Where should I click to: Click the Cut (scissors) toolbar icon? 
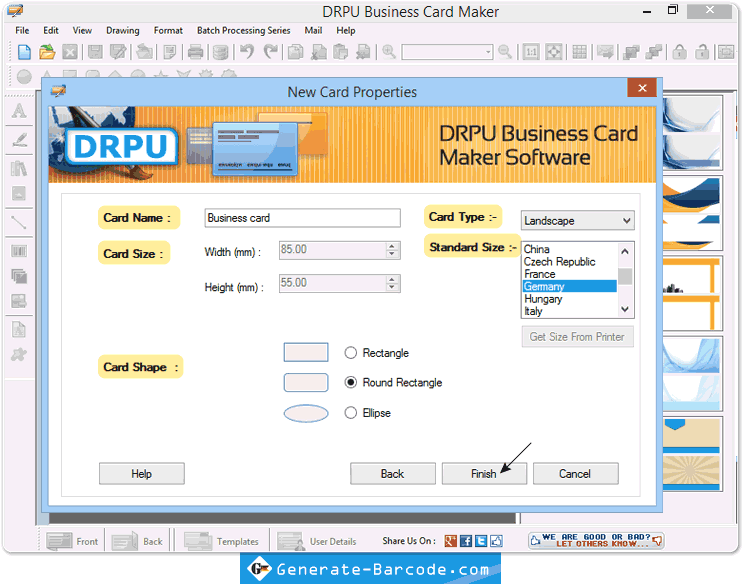(318, 52)
